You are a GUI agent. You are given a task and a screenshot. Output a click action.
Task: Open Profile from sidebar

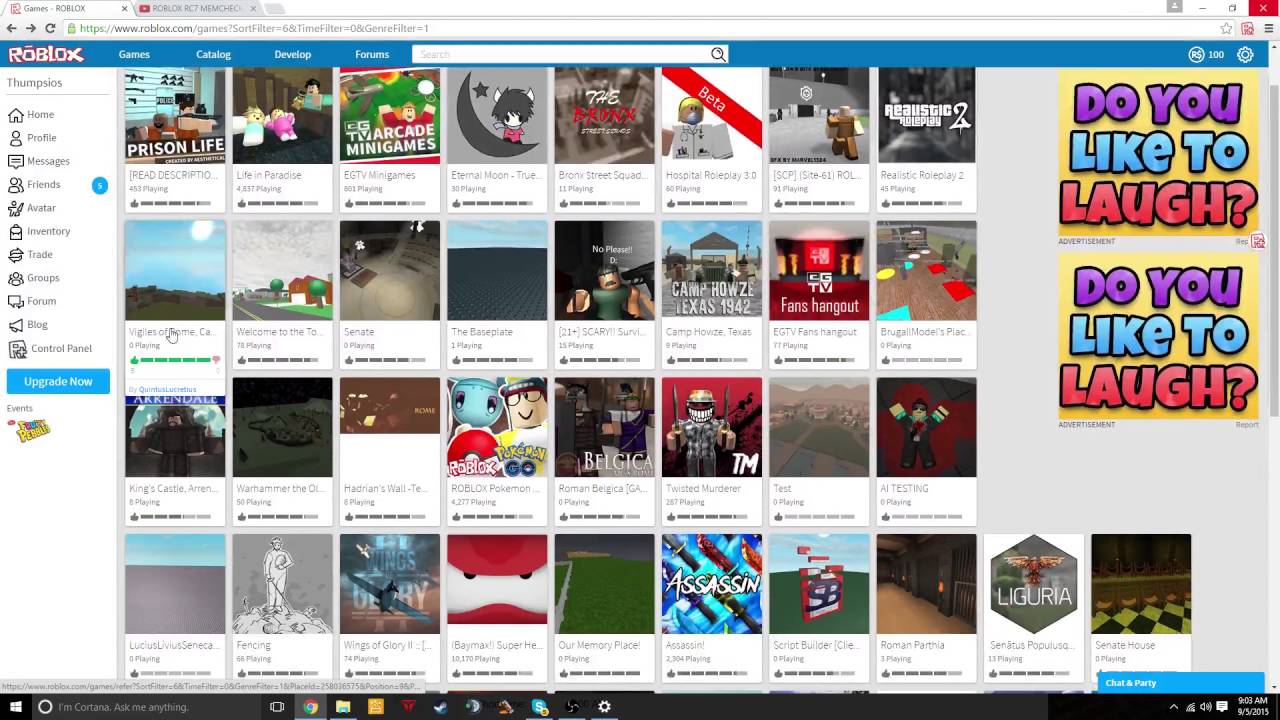tap(32, 138)
